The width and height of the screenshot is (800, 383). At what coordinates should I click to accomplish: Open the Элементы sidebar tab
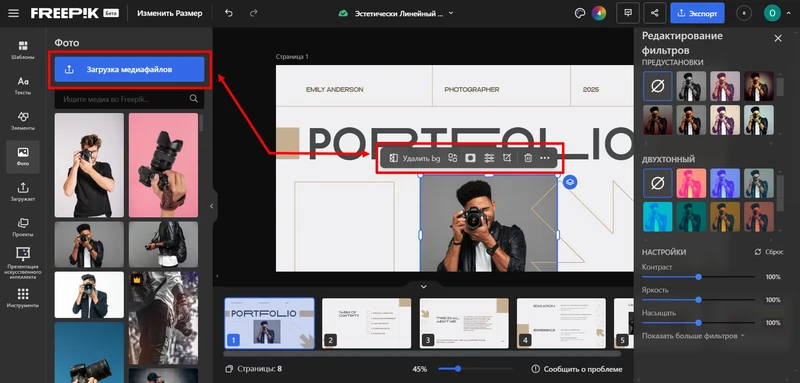point(22,121)
